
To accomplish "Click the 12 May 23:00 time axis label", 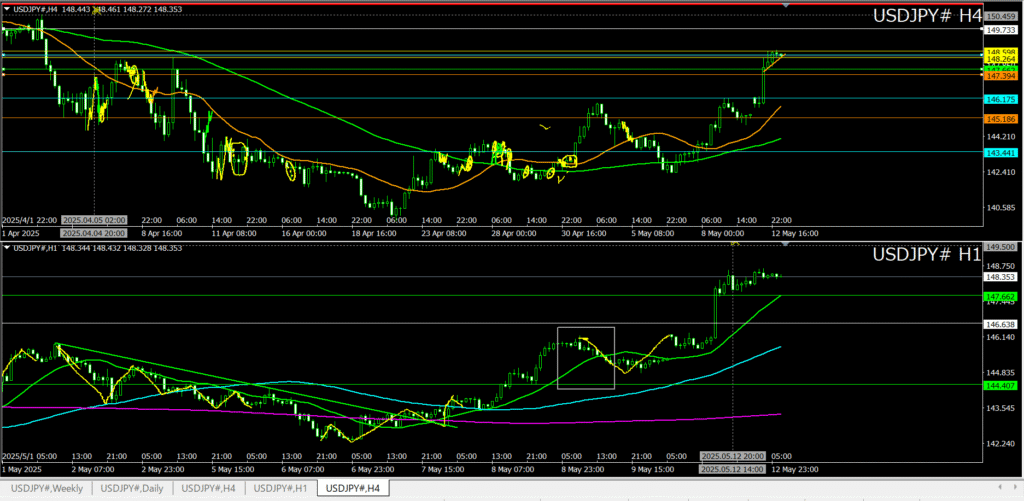I will point(793,469).
